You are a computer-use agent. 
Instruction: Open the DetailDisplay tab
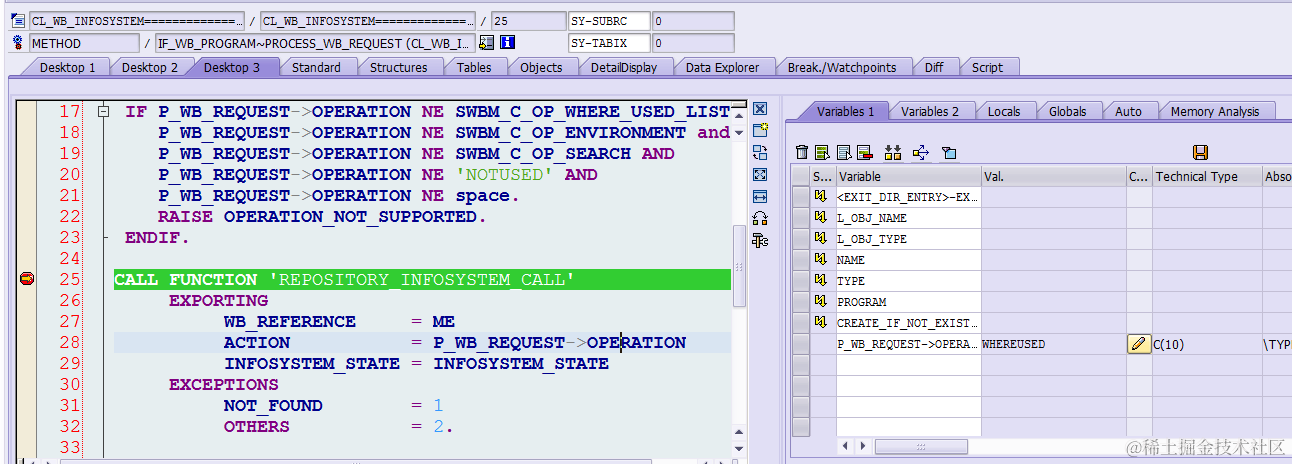[624, 67]
